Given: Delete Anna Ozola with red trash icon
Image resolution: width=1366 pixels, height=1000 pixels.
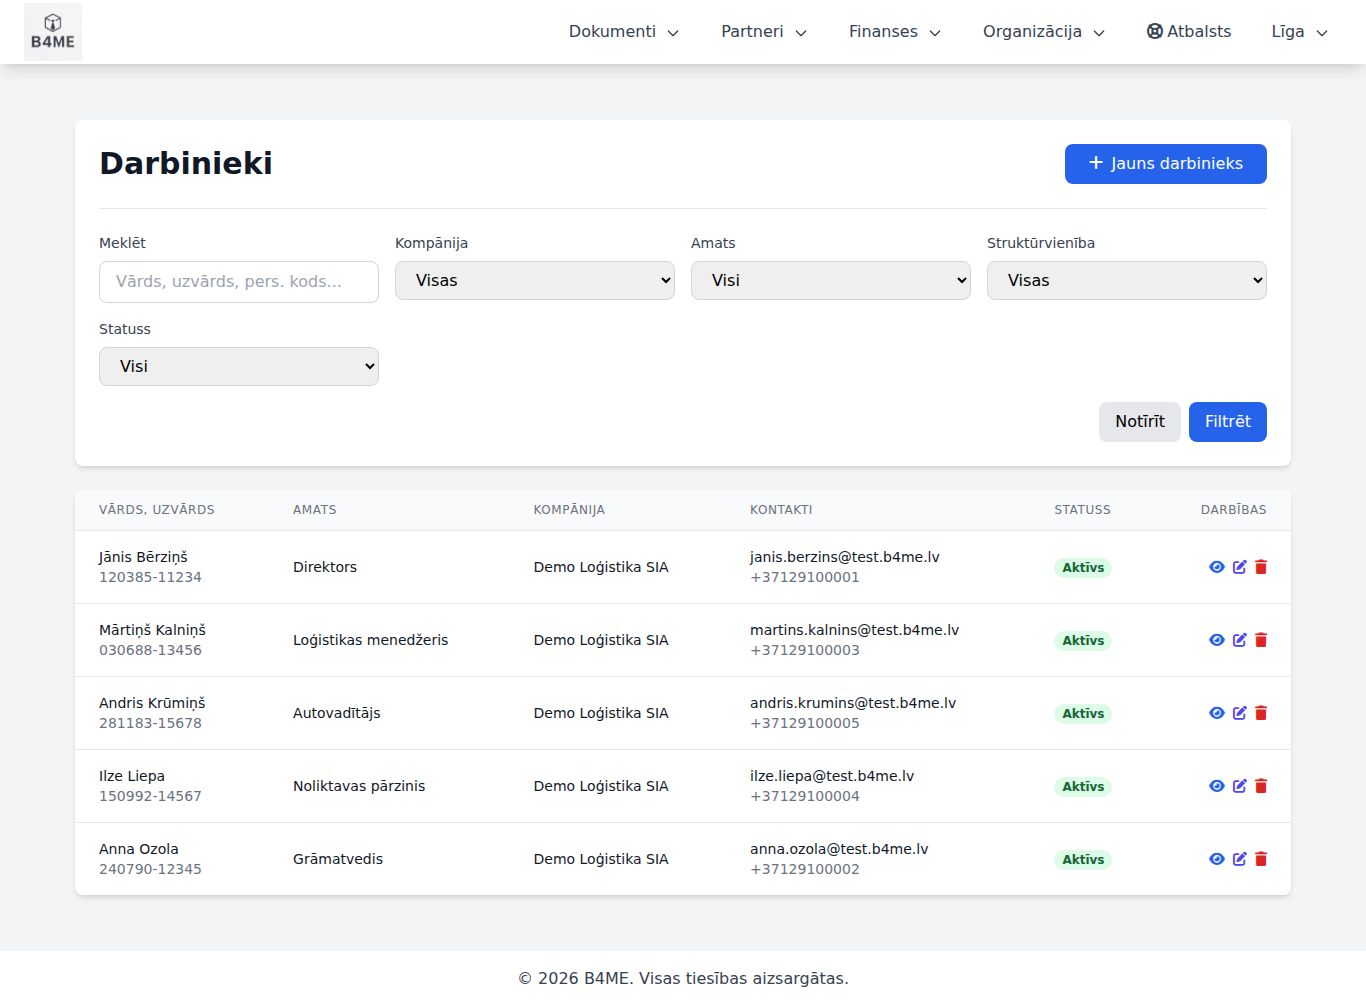Looking at the screenshot, I should tap(1261, 859).
